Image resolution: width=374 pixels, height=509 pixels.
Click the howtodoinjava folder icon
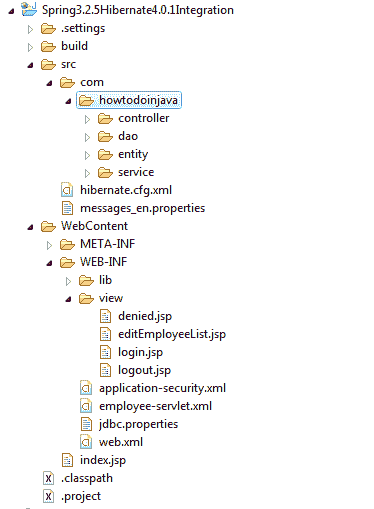[x=86, y=101]
